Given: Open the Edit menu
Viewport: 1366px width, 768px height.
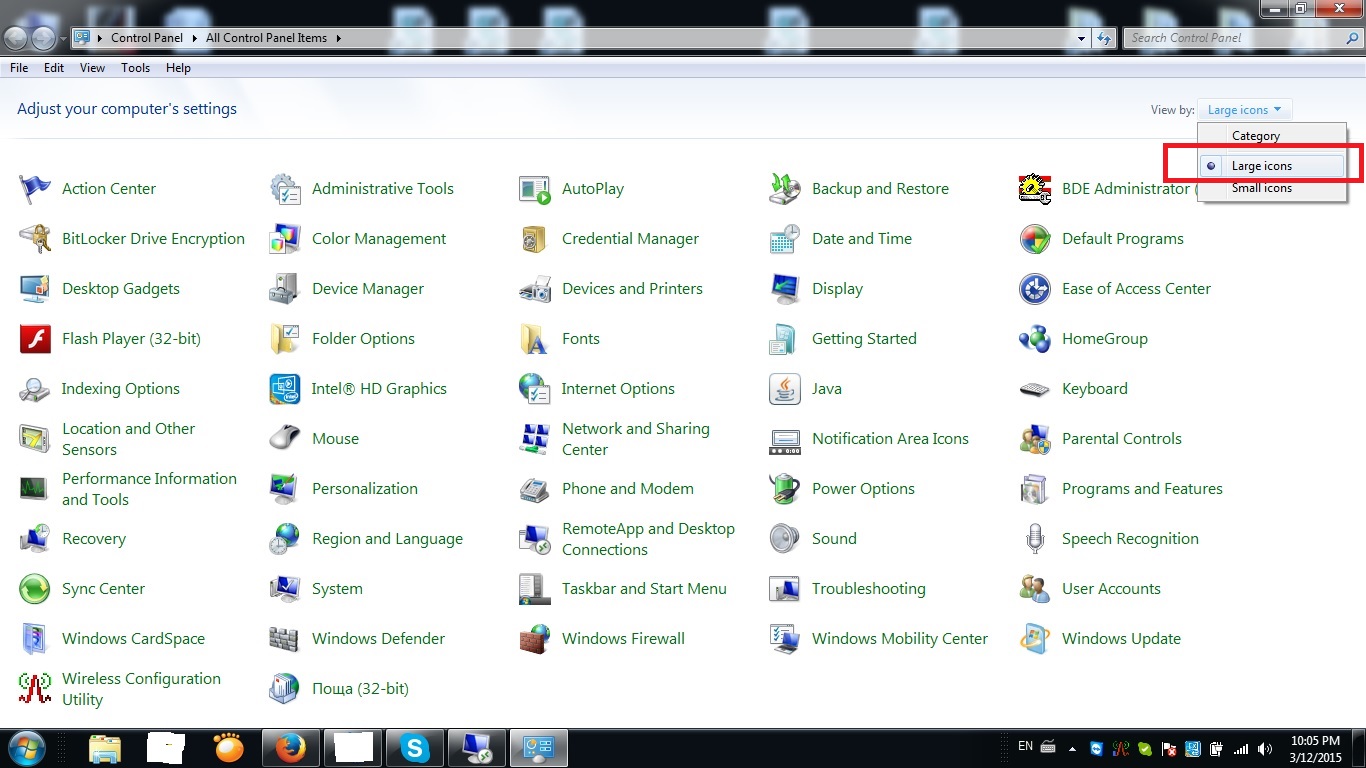Looking at the screenshot, I should (x=54, y=68).
